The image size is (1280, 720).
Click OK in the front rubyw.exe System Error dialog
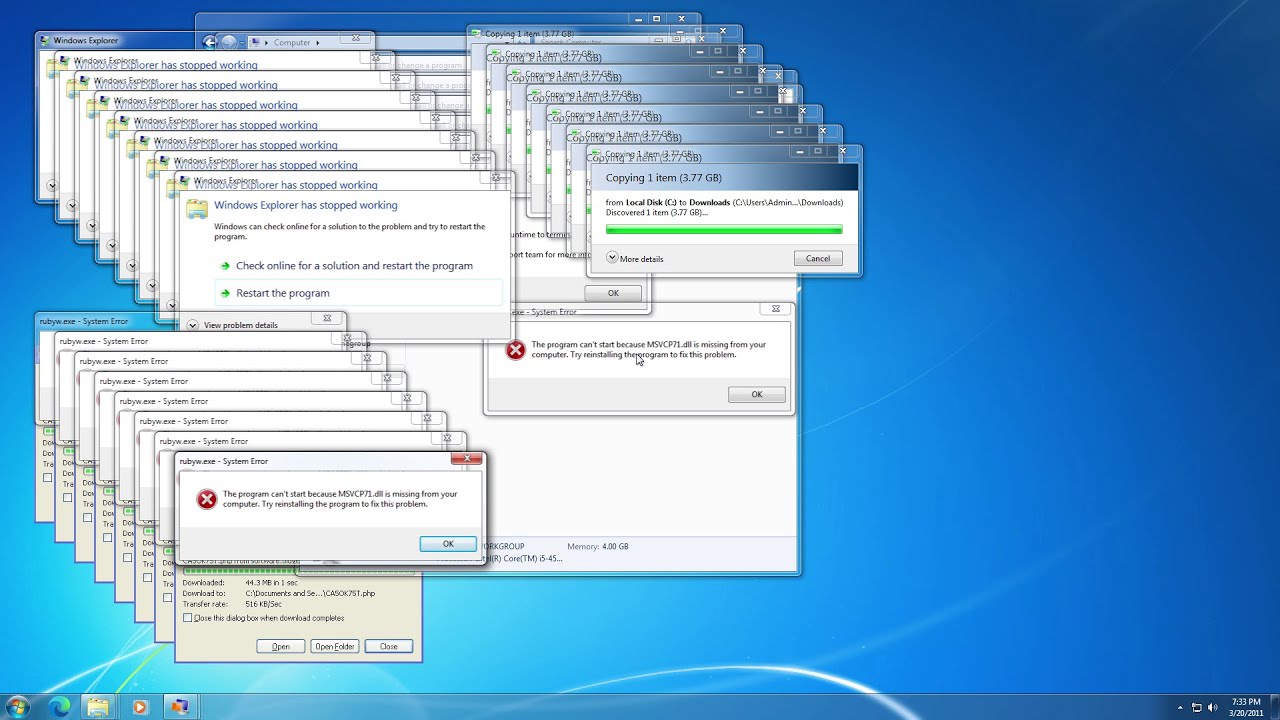tap(448, 544)
